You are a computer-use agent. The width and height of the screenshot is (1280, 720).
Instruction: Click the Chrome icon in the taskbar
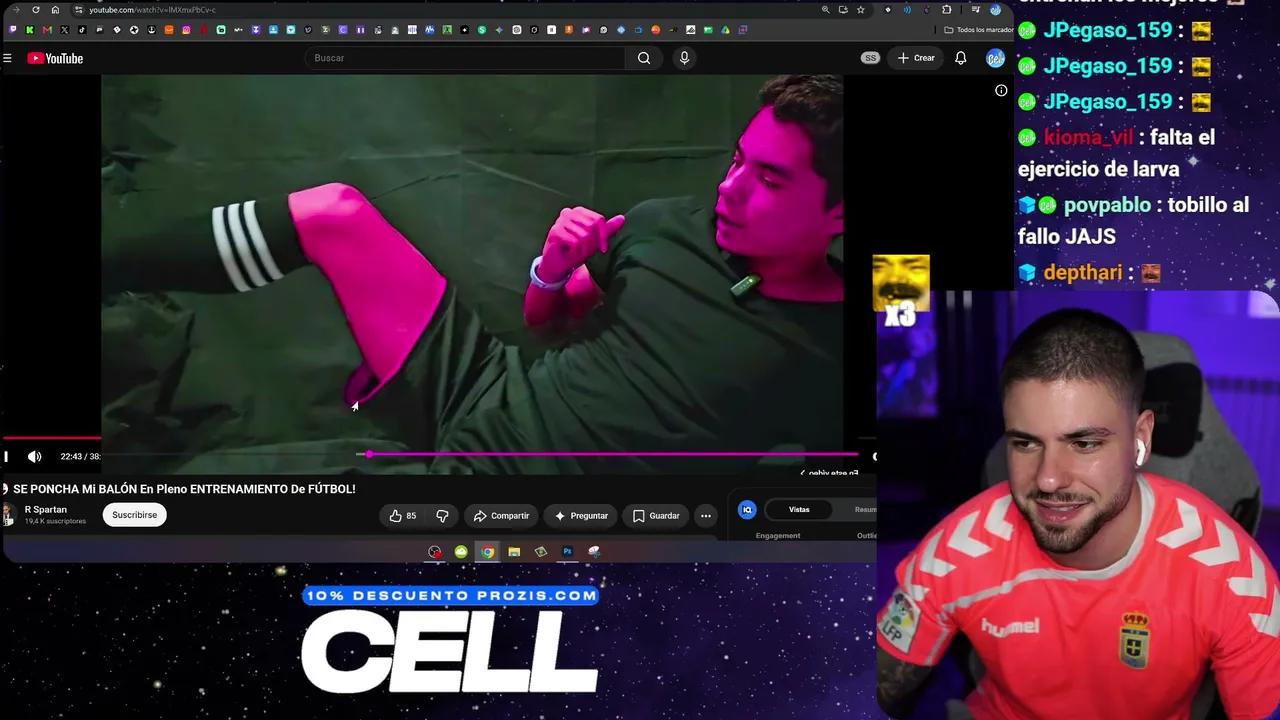[x=487, y=552]
